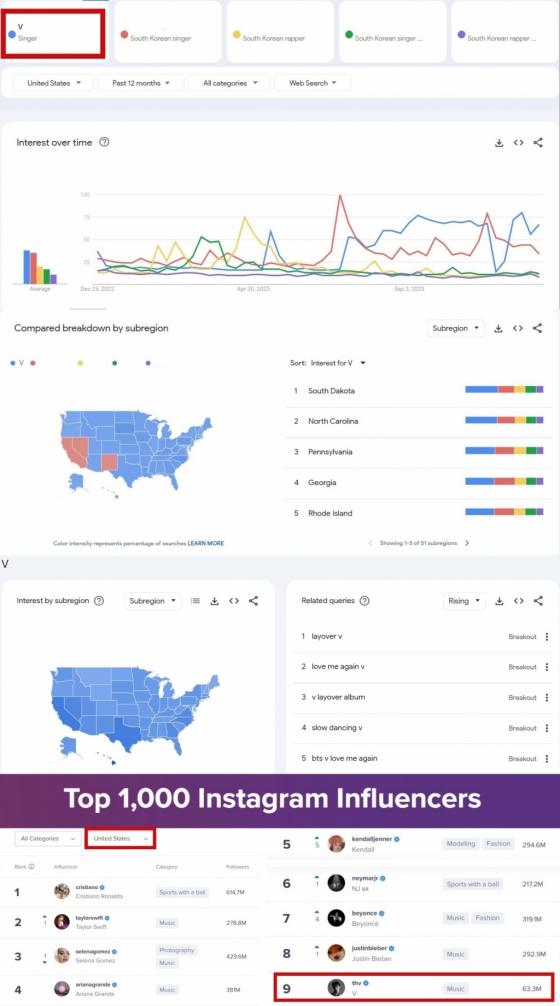Download the Interest by subregion data
Screen dimensions: 560x1006
(x=214, y=601)
